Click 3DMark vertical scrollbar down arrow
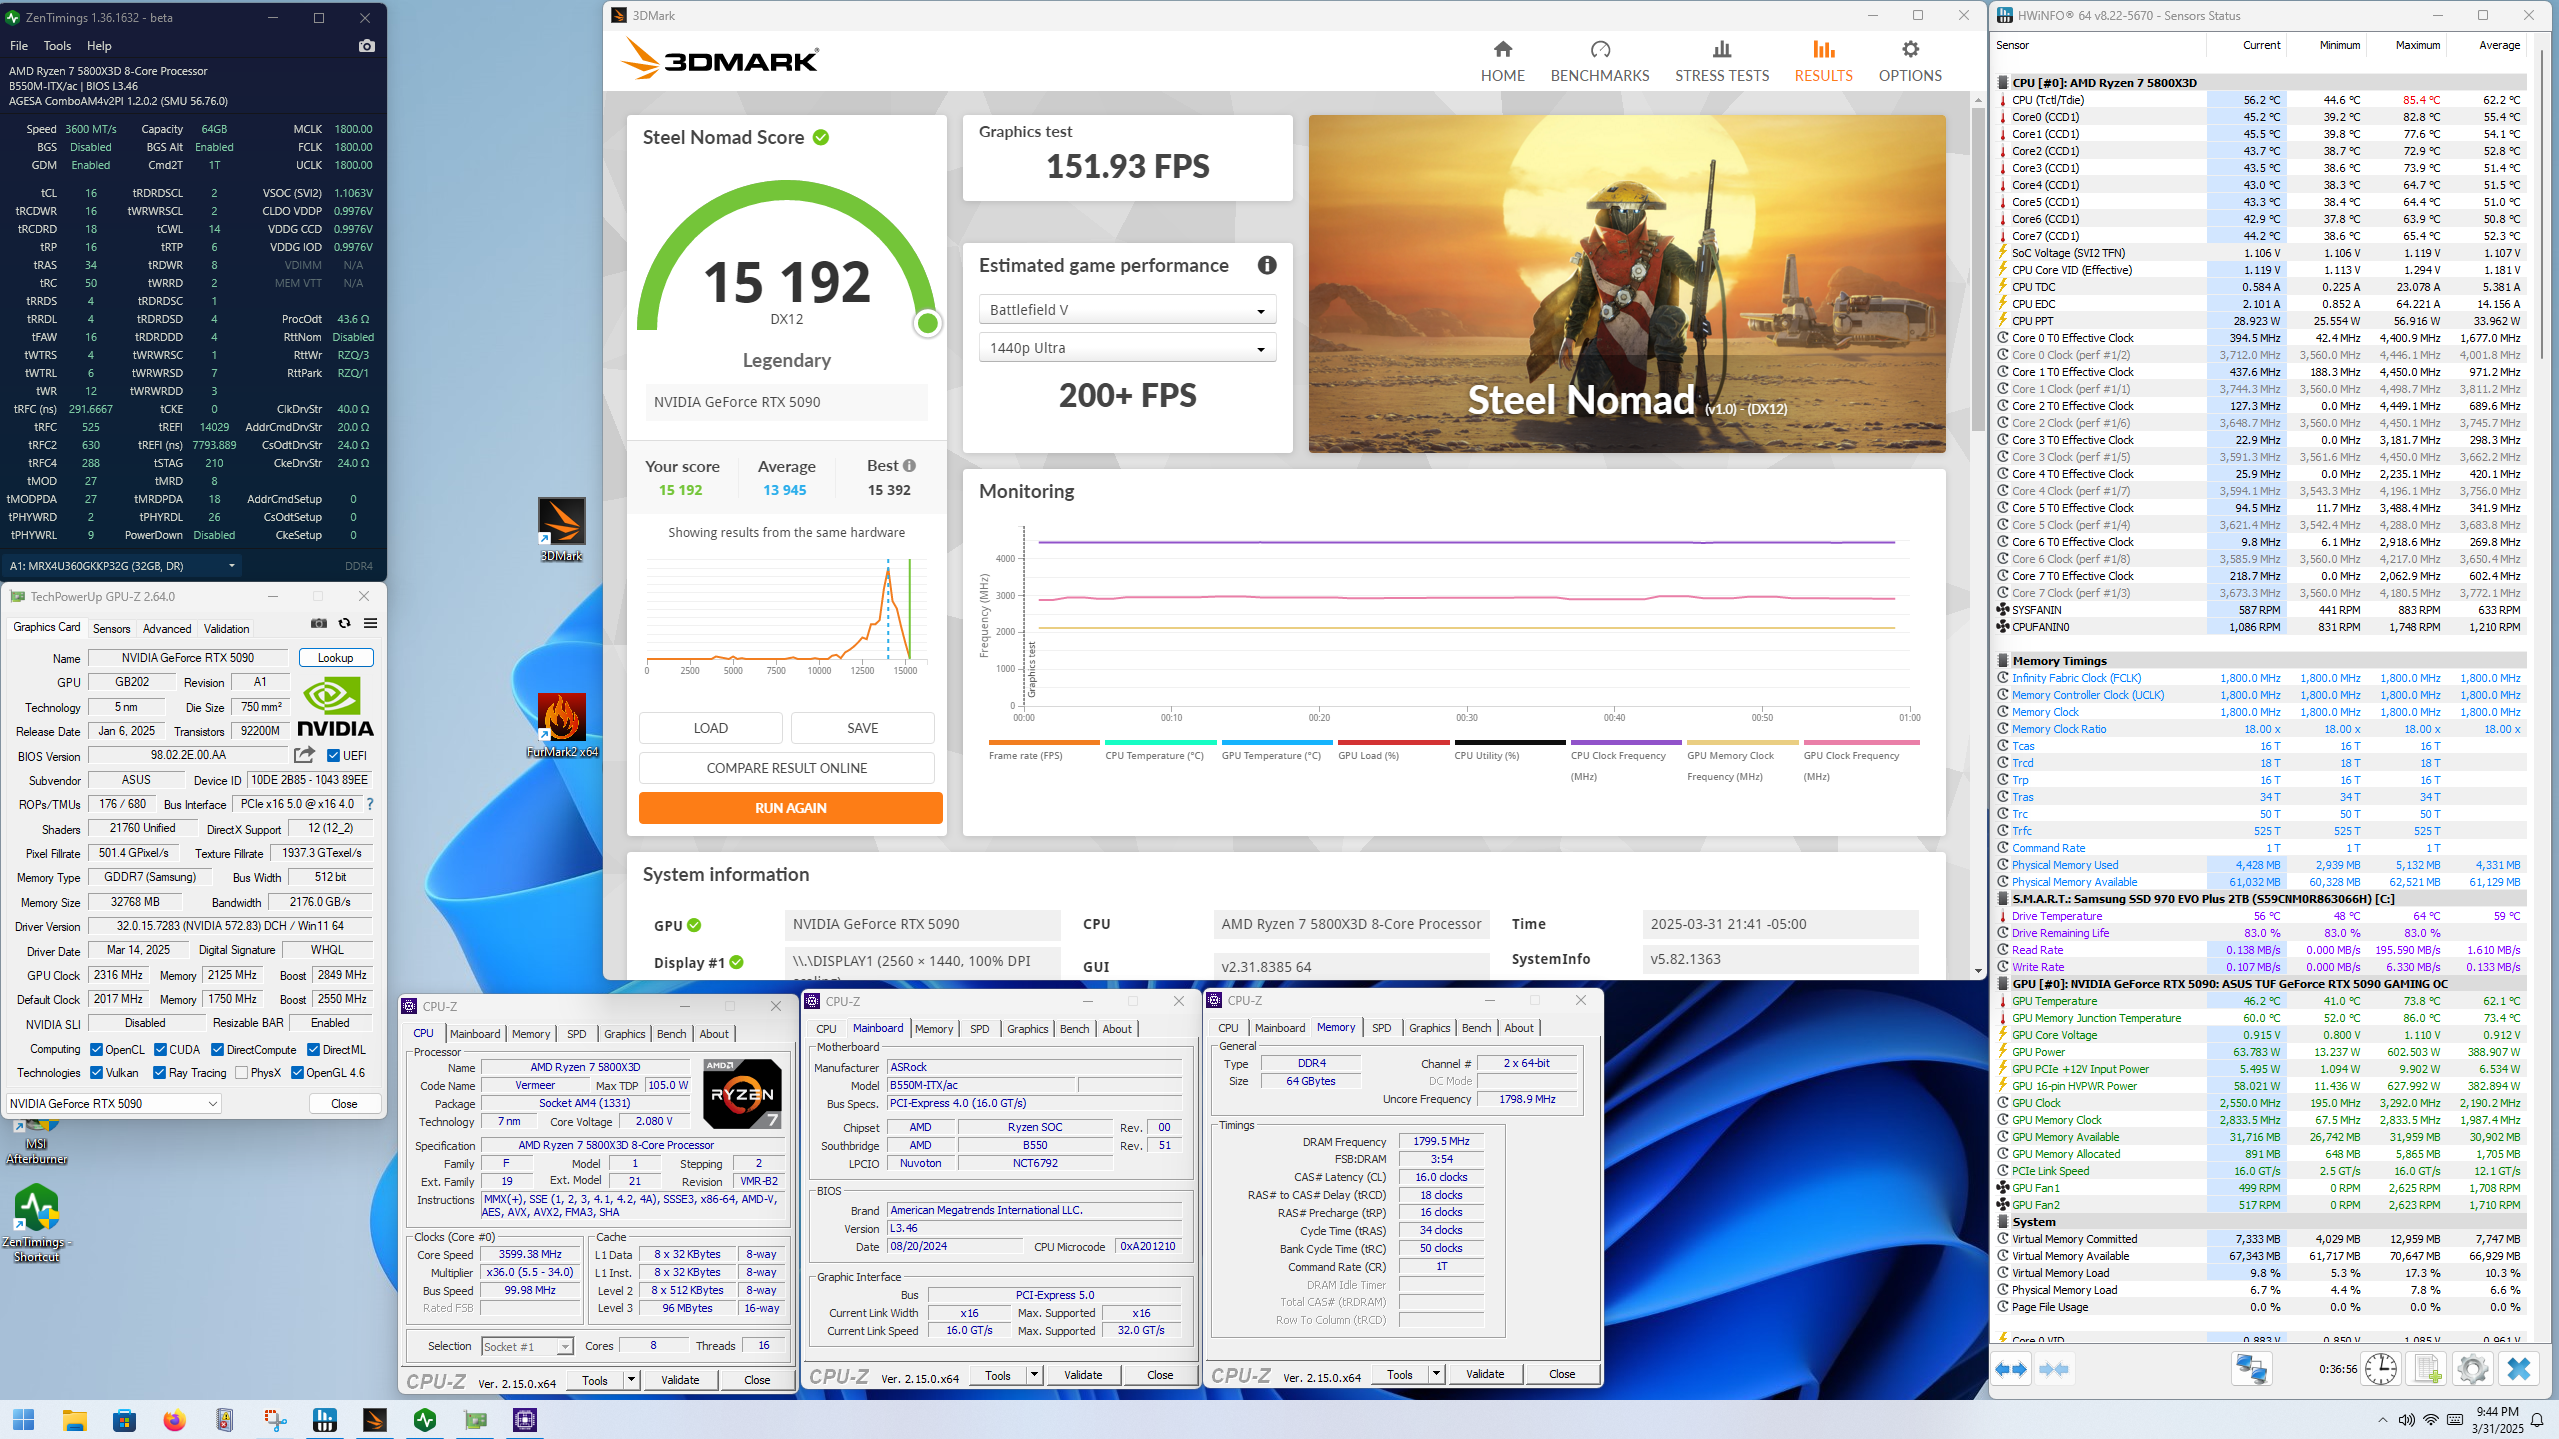This screenshot has width=2559, height=1439. click(1977, 971)
